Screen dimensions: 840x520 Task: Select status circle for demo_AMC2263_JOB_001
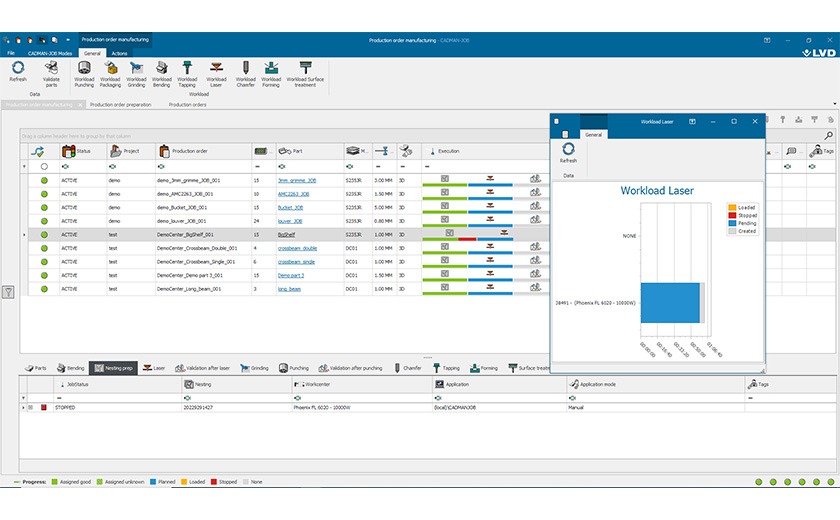tap(44, 194)
